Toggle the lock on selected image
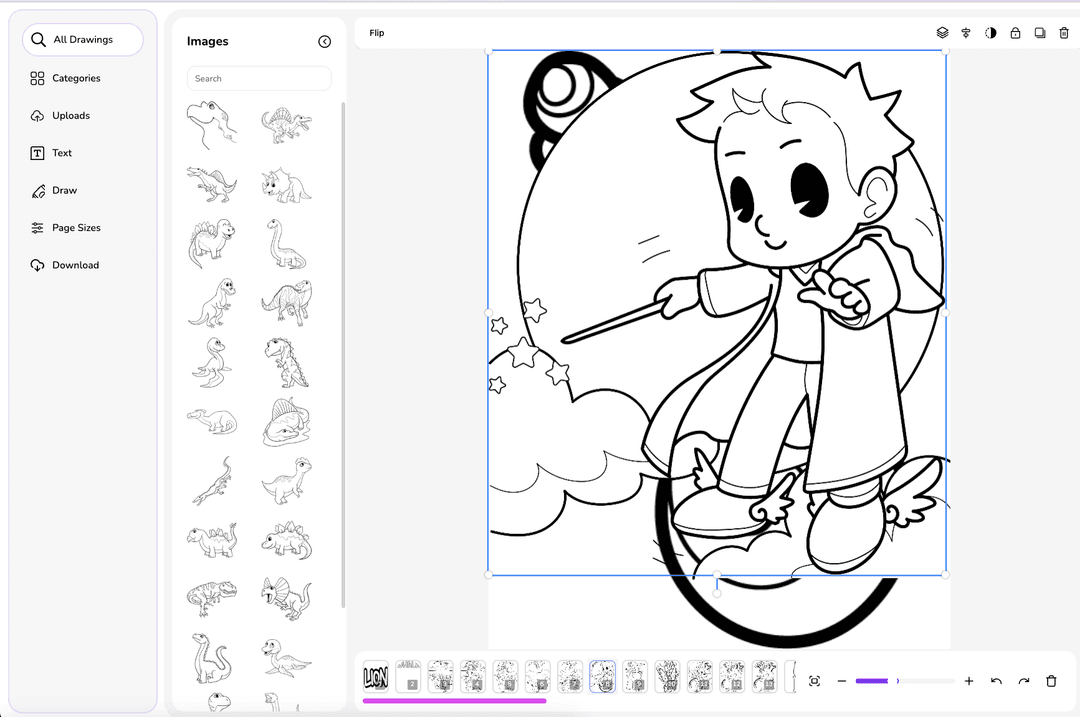 click(x=1015, y=33)
